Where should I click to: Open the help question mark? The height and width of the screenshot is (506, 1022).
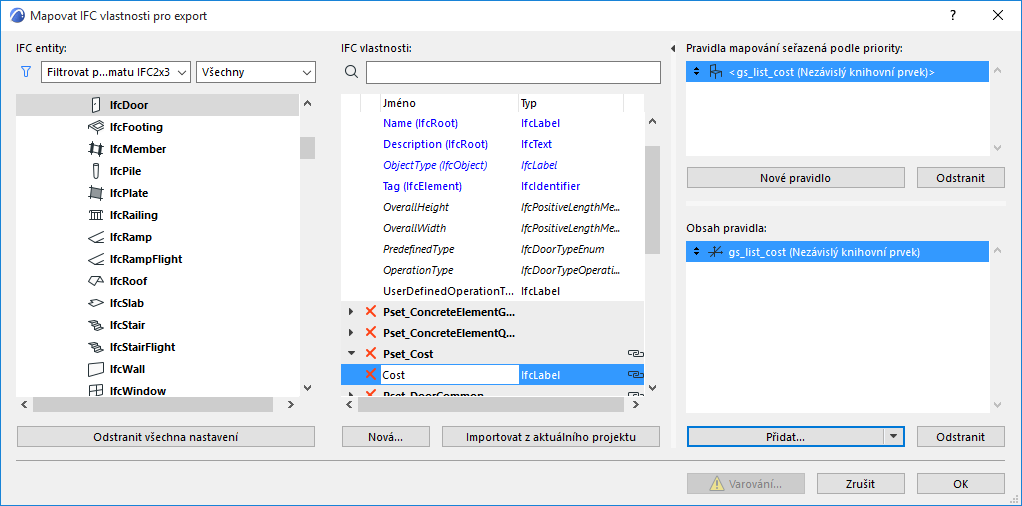pos(954,16)
